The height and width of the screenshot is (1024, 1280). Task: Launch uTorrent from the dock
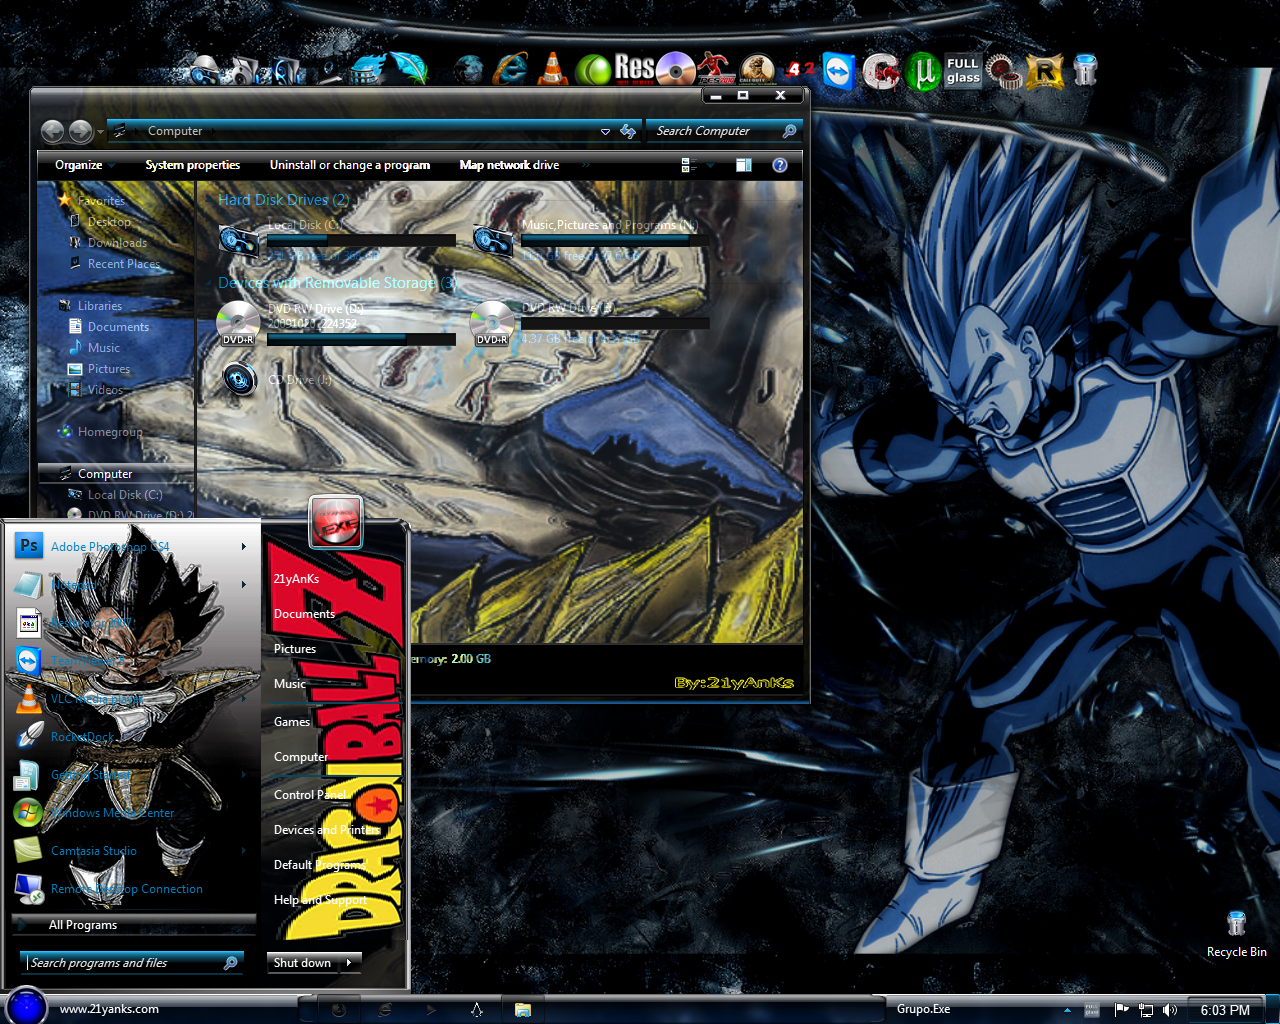pos(924,71)
